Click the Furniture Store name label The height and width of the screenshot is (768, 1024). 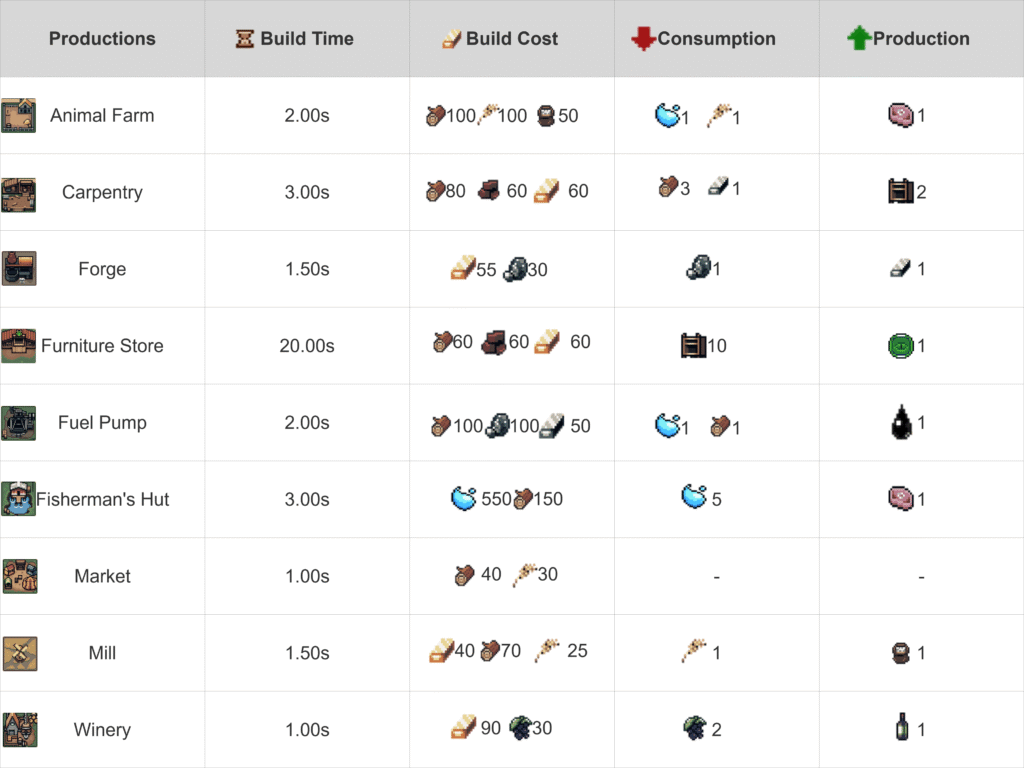[102, 346]
